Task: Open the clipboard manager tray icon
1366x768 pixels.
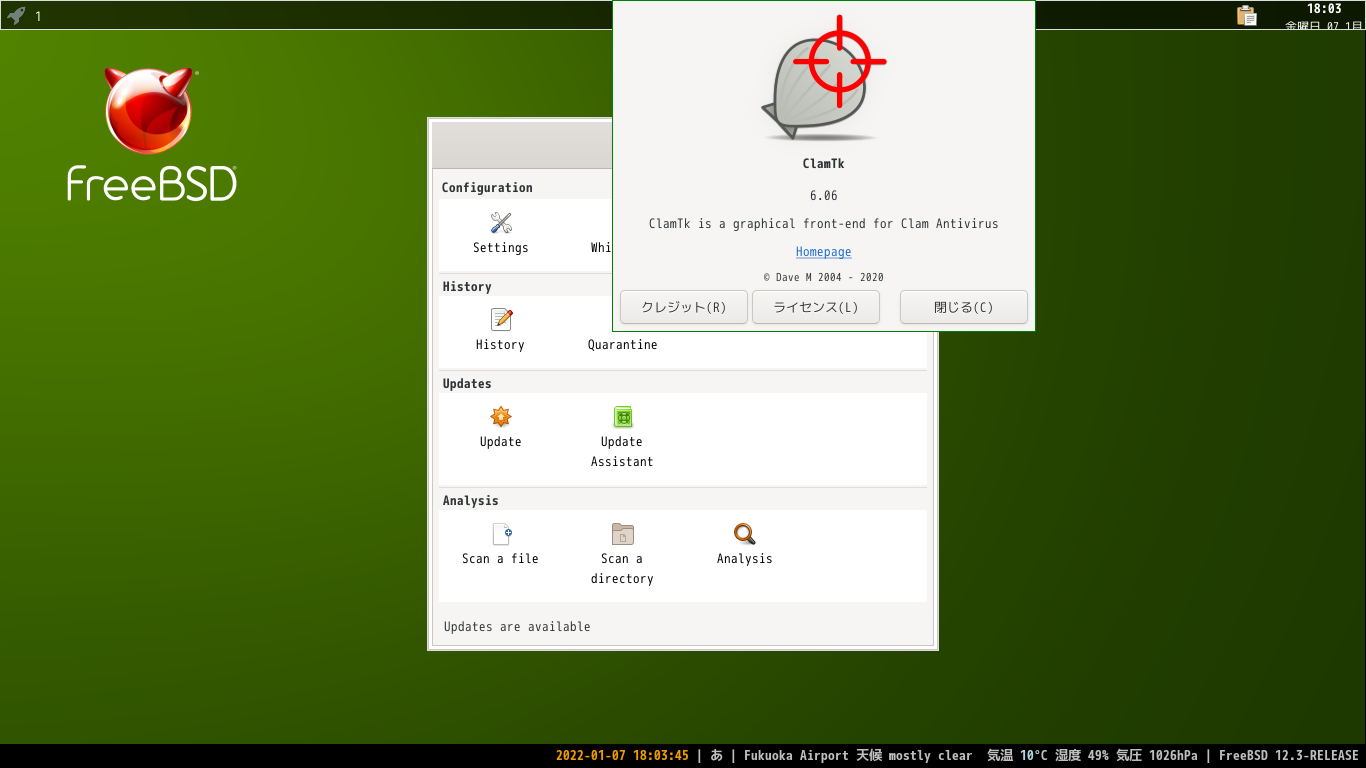Action: point(1246,15)
